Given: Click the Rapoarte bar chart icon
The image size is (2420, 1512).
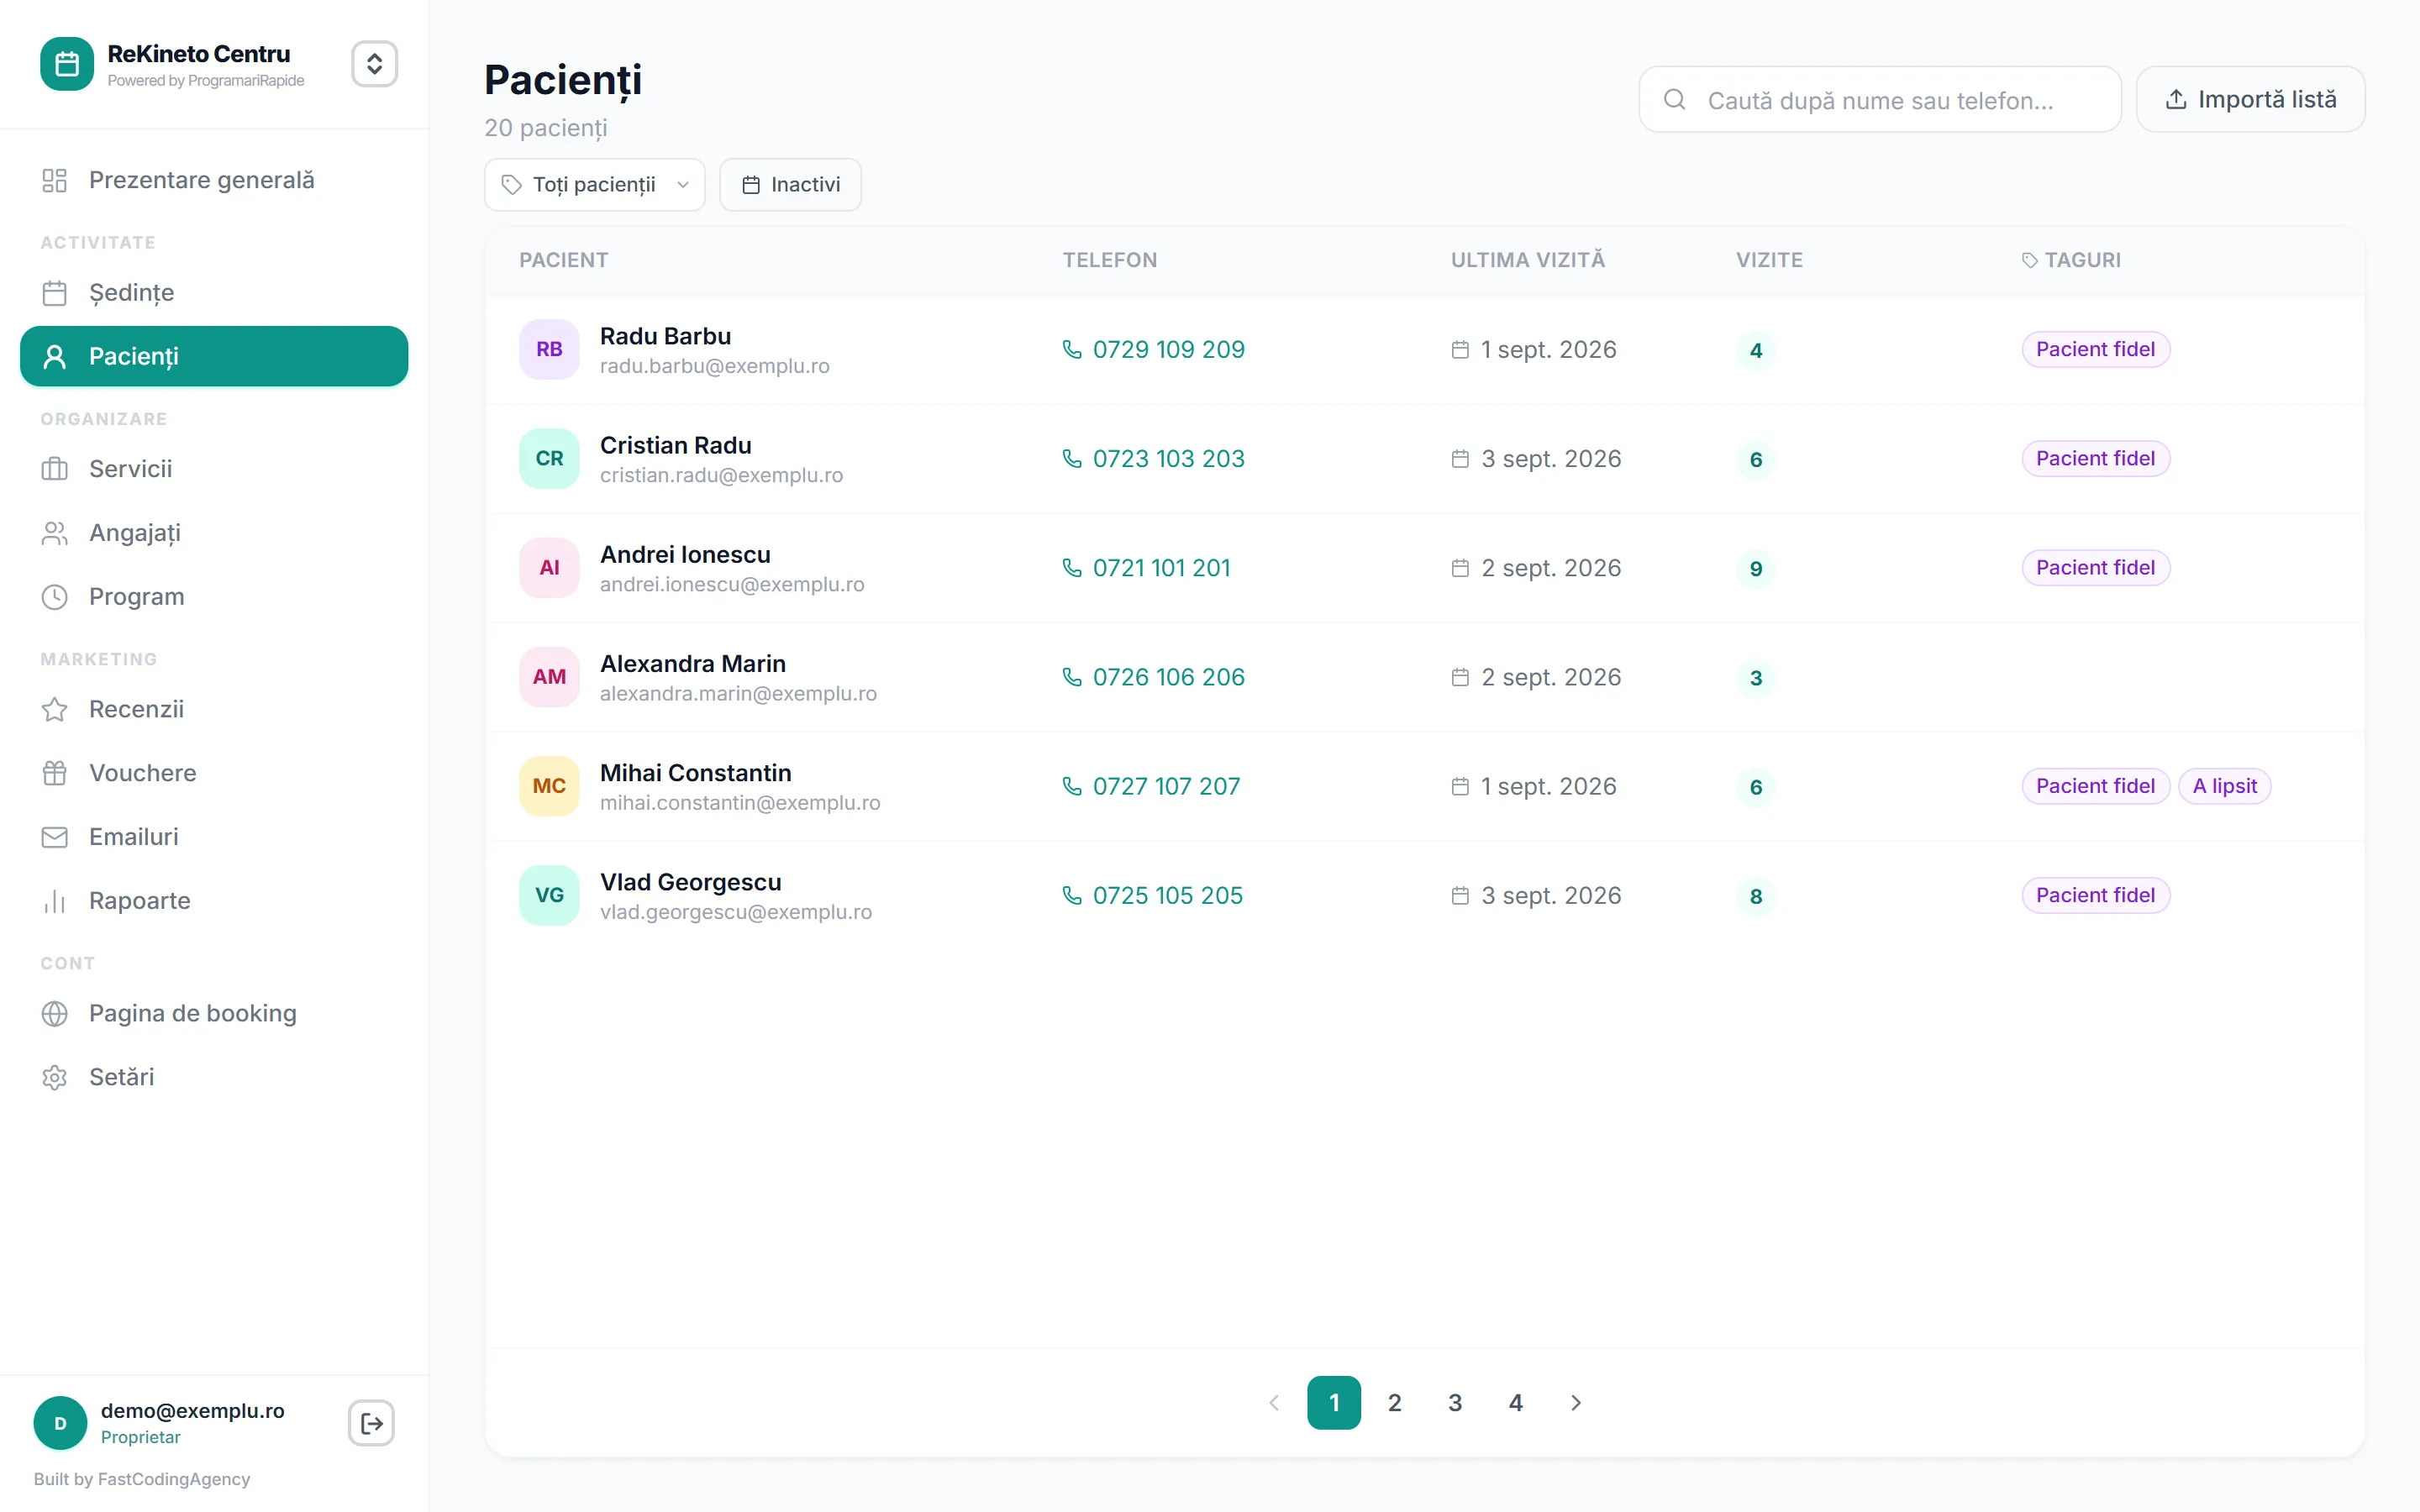Looking at the screenshot, I should click(x=55, y=901).
